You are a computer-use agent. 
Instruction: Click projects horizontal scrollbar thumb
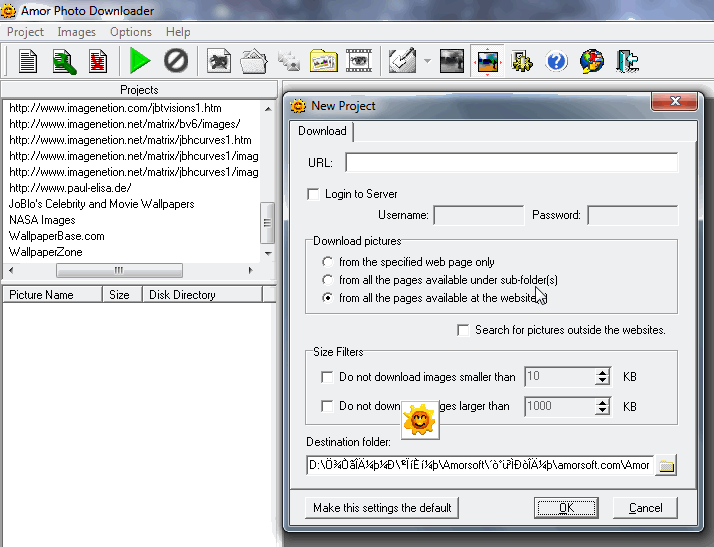119,271
